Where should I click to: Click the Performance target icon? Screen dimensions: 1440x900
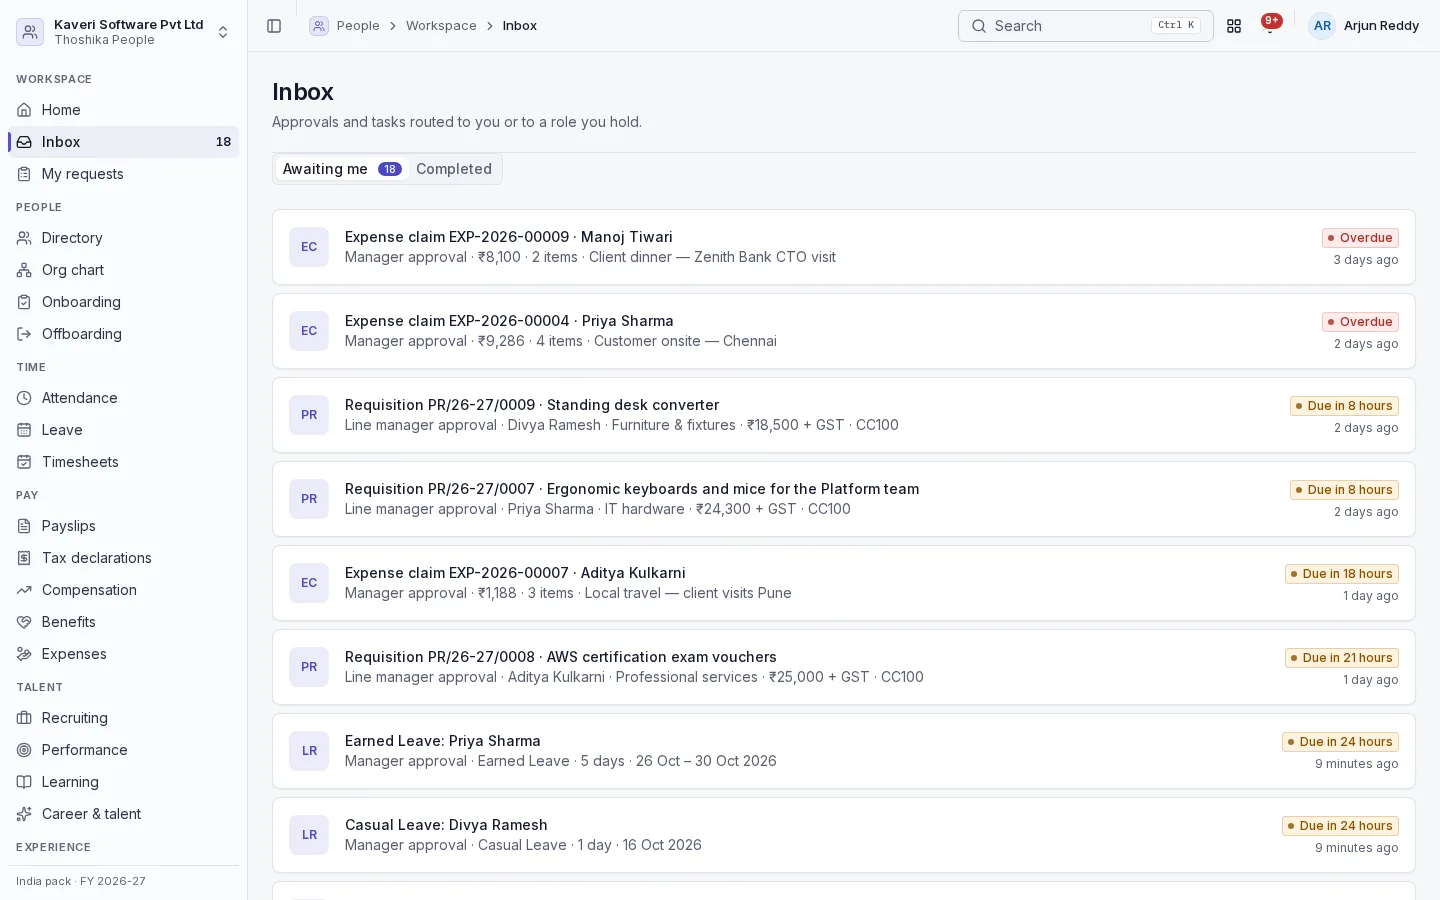click(x=24, y=750)
